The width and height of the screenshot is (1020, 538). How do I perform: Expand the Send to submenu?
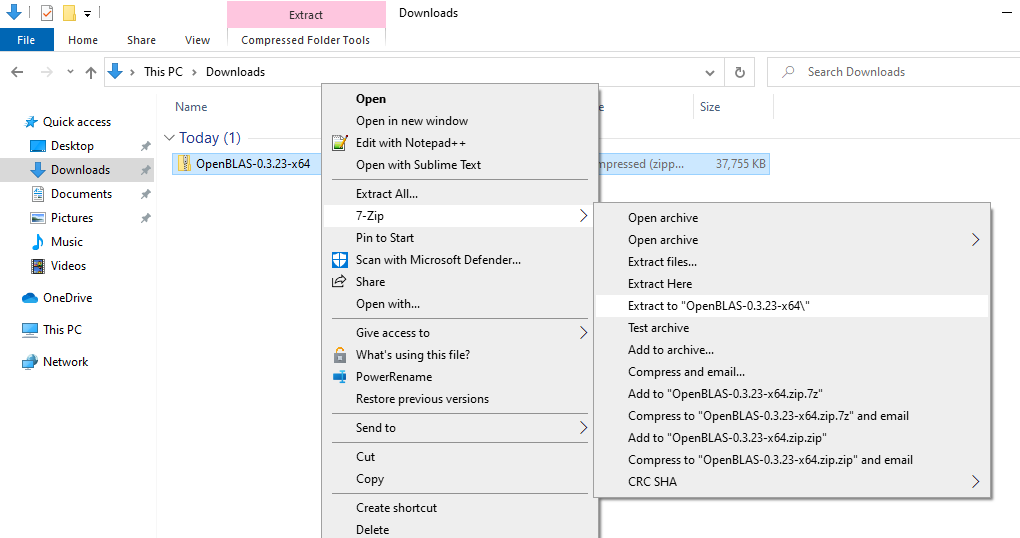point(584,428)
